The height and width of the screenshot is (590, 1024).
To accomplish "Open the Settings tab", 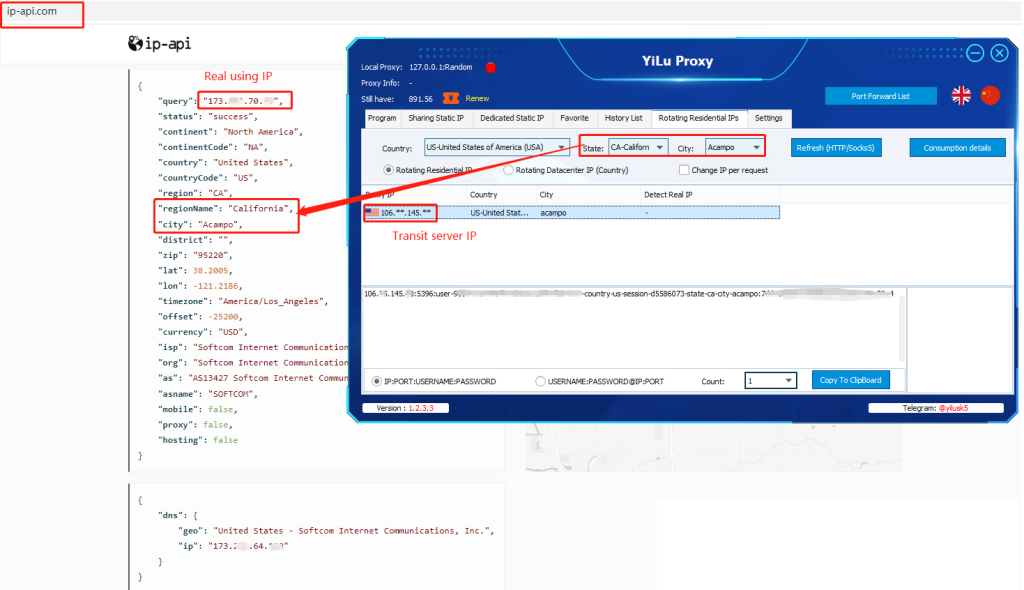I will tap(769, 118).
